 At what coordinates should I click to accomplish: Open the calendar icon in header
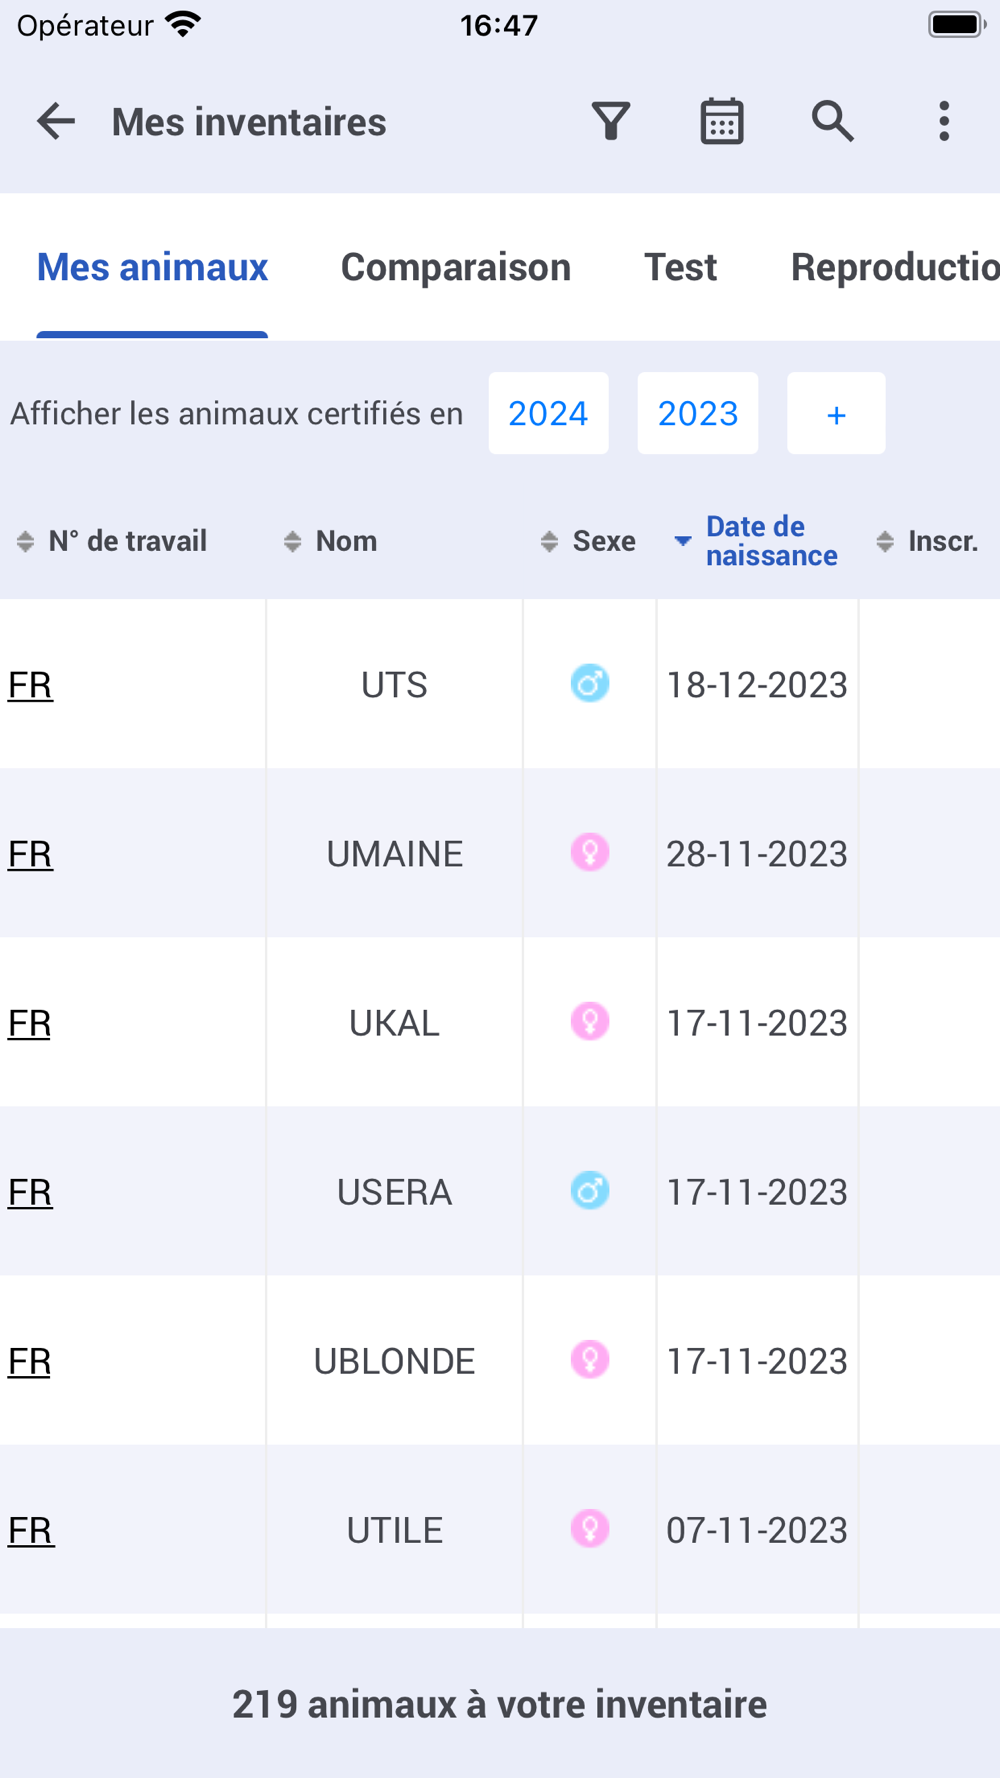[x=722, y=122]
